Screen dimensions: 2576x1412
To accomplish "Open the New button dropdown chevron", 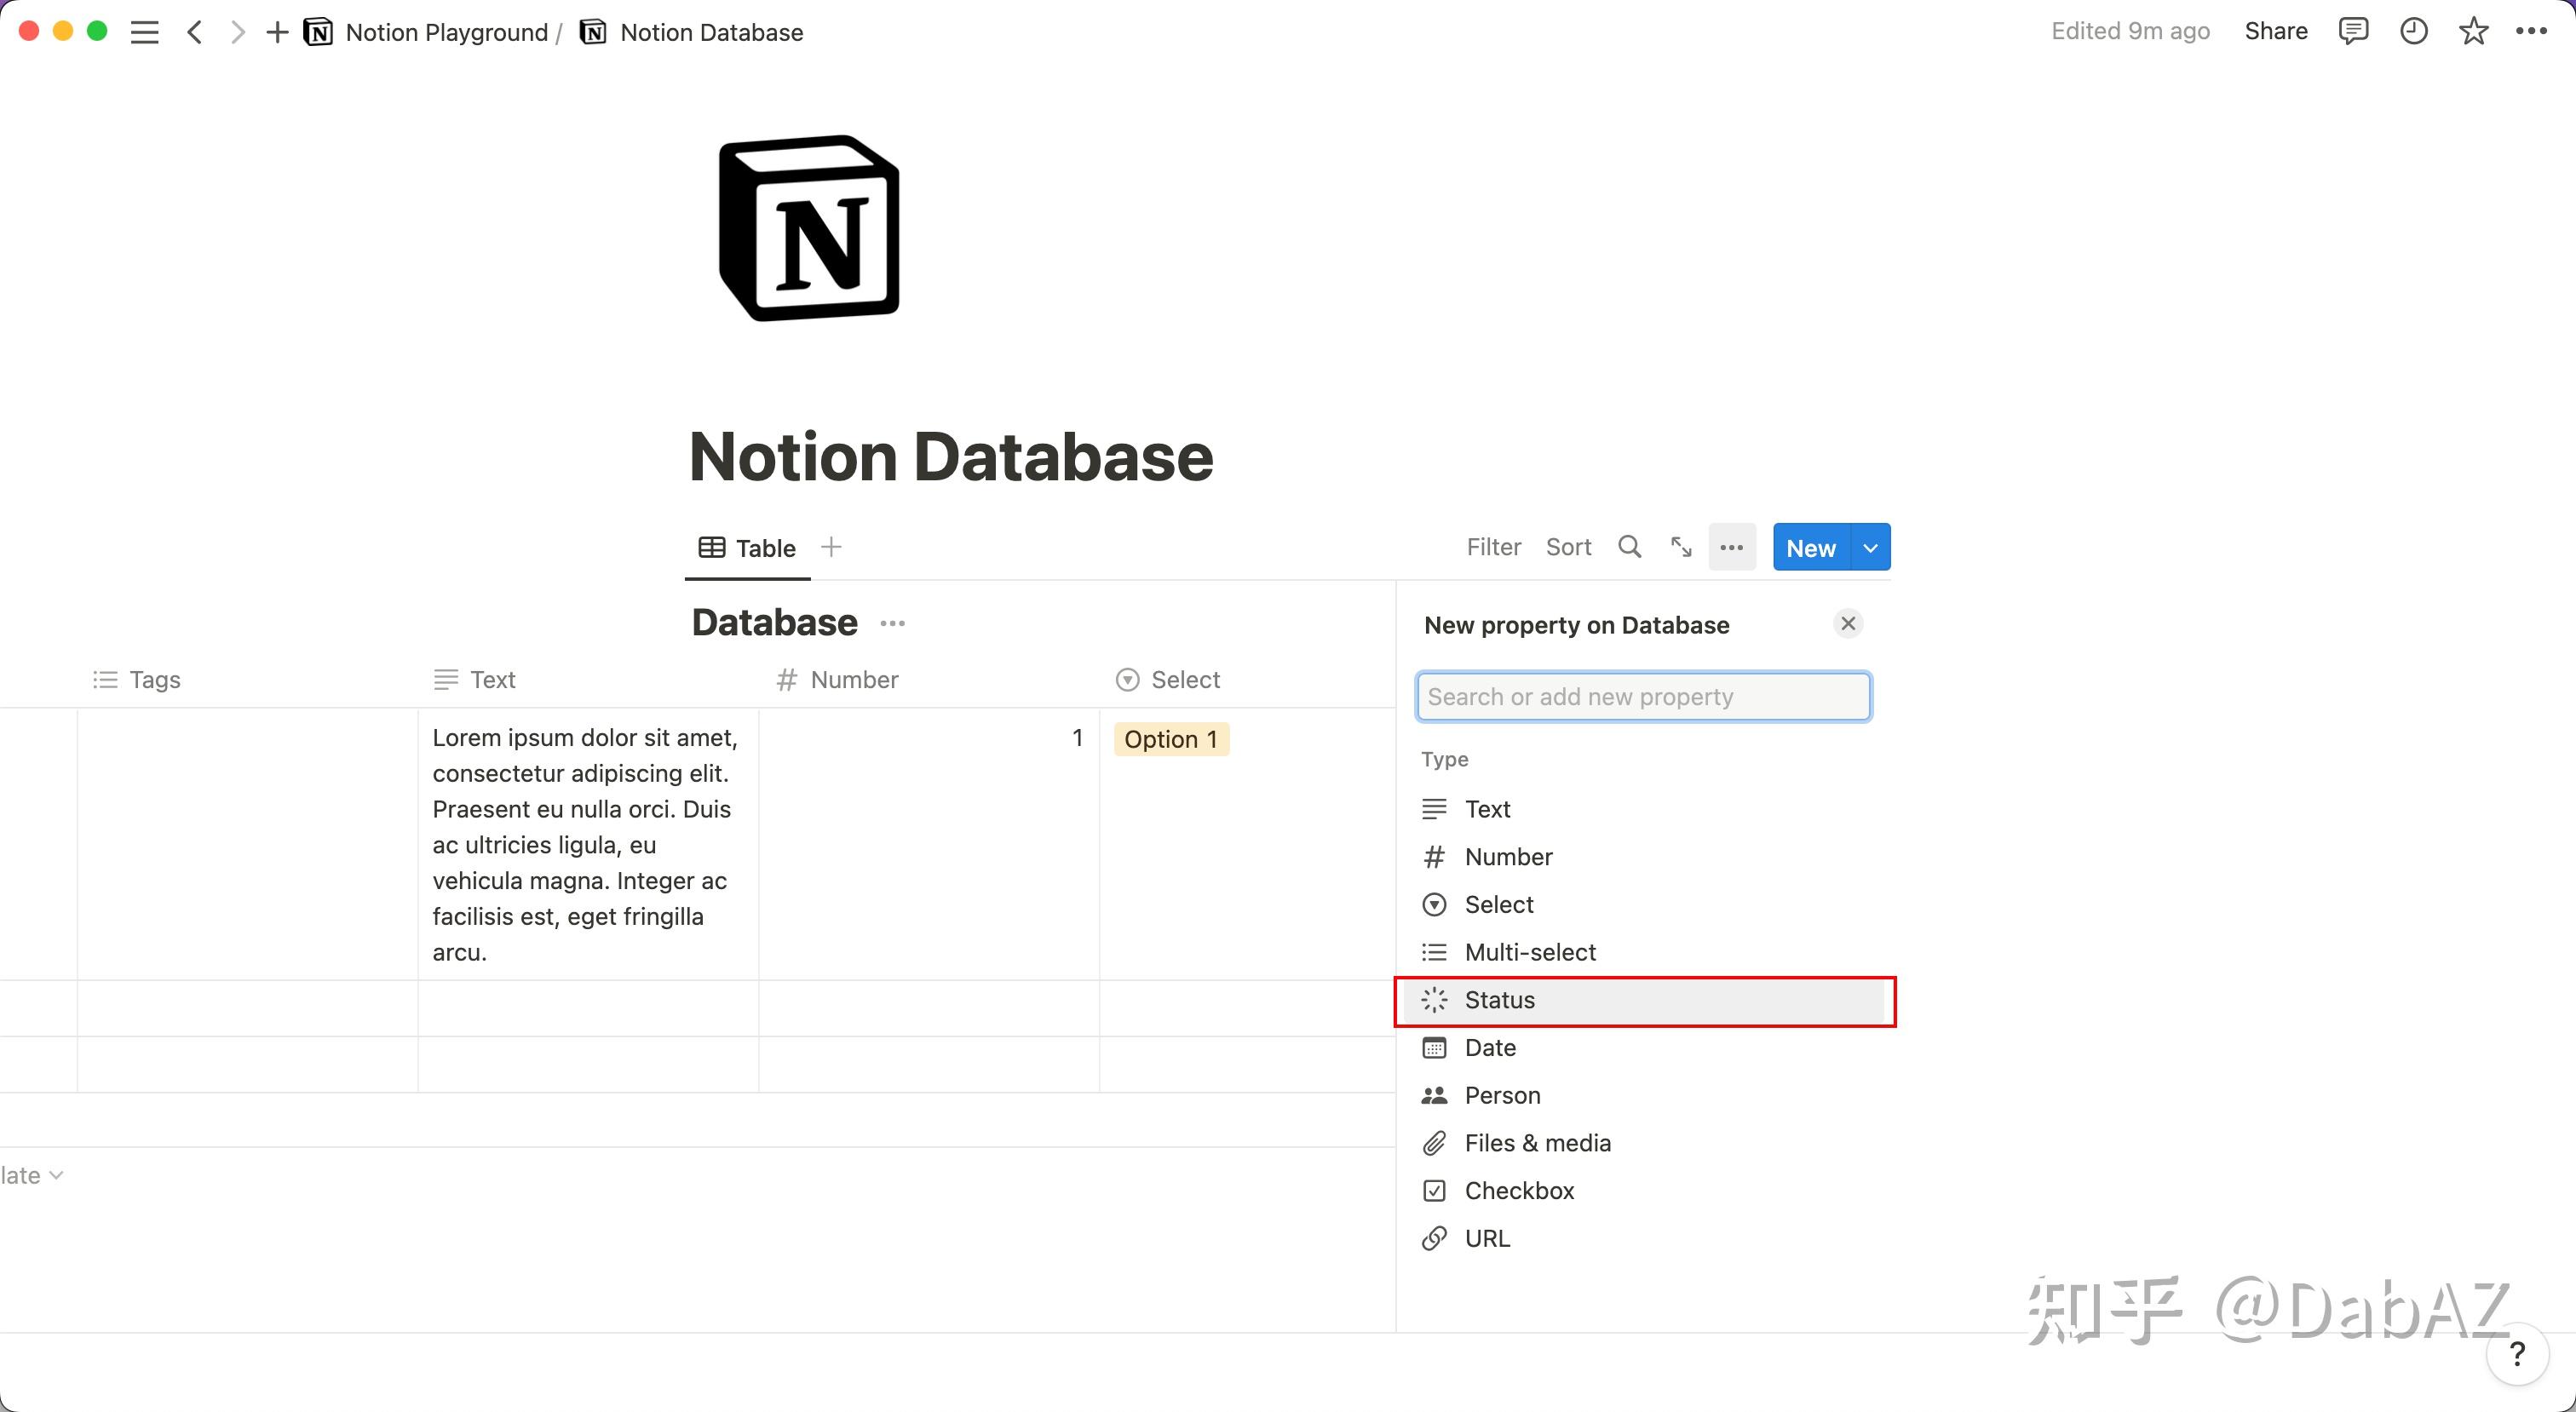I will point(1868,547).
